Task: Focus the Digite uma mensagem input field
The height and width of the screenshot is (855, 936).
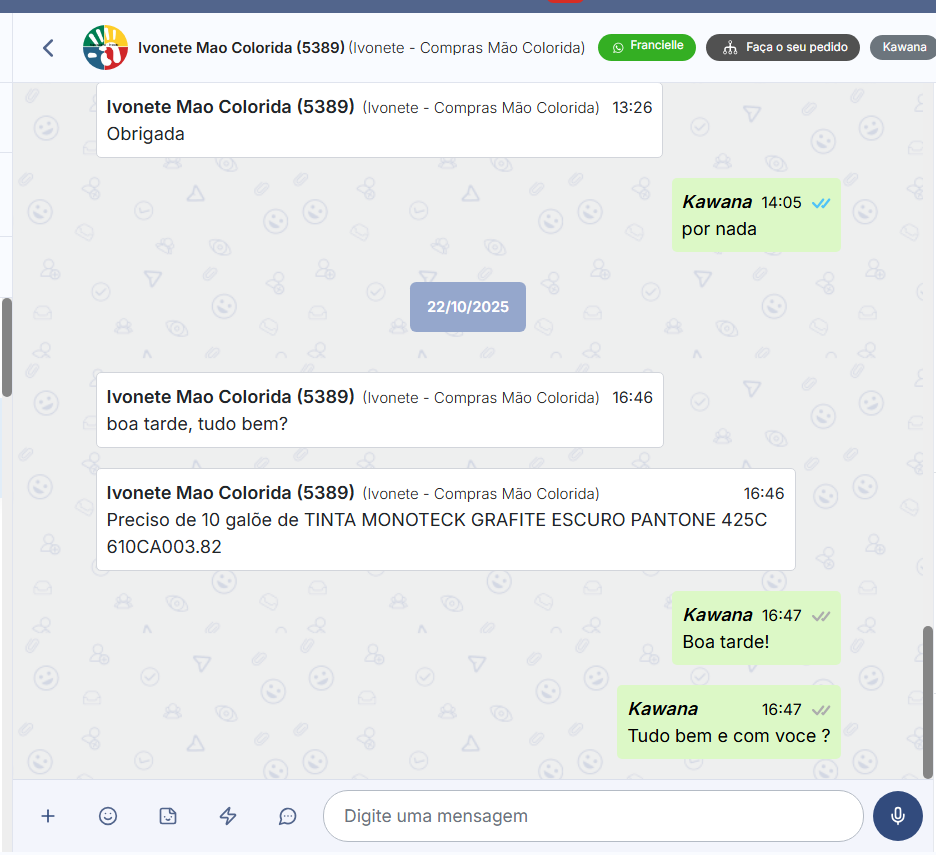Action: tap(592, 816)
